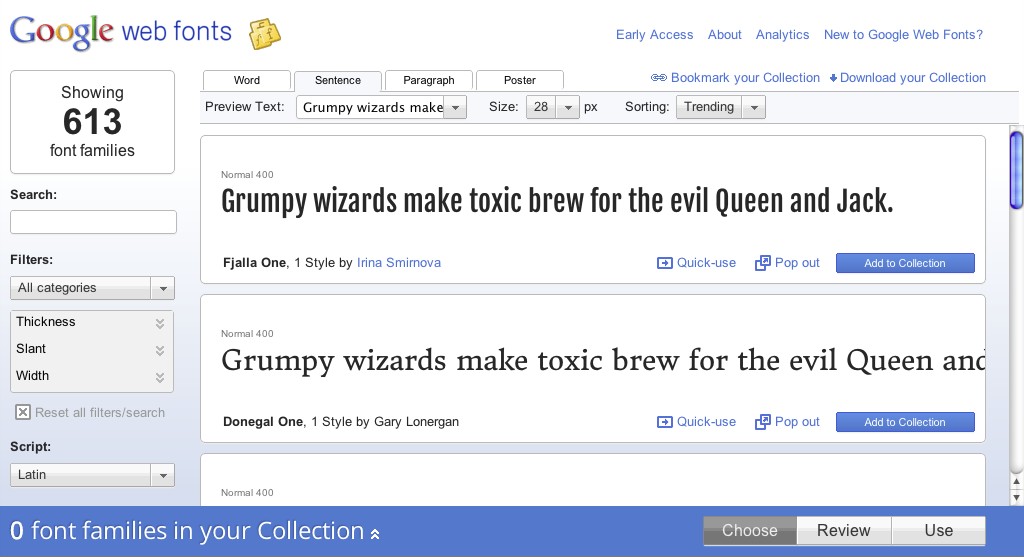This screenshot has height=557, width=1024.
Task: Click the Download your Collection link text
Action: (913, 78)
